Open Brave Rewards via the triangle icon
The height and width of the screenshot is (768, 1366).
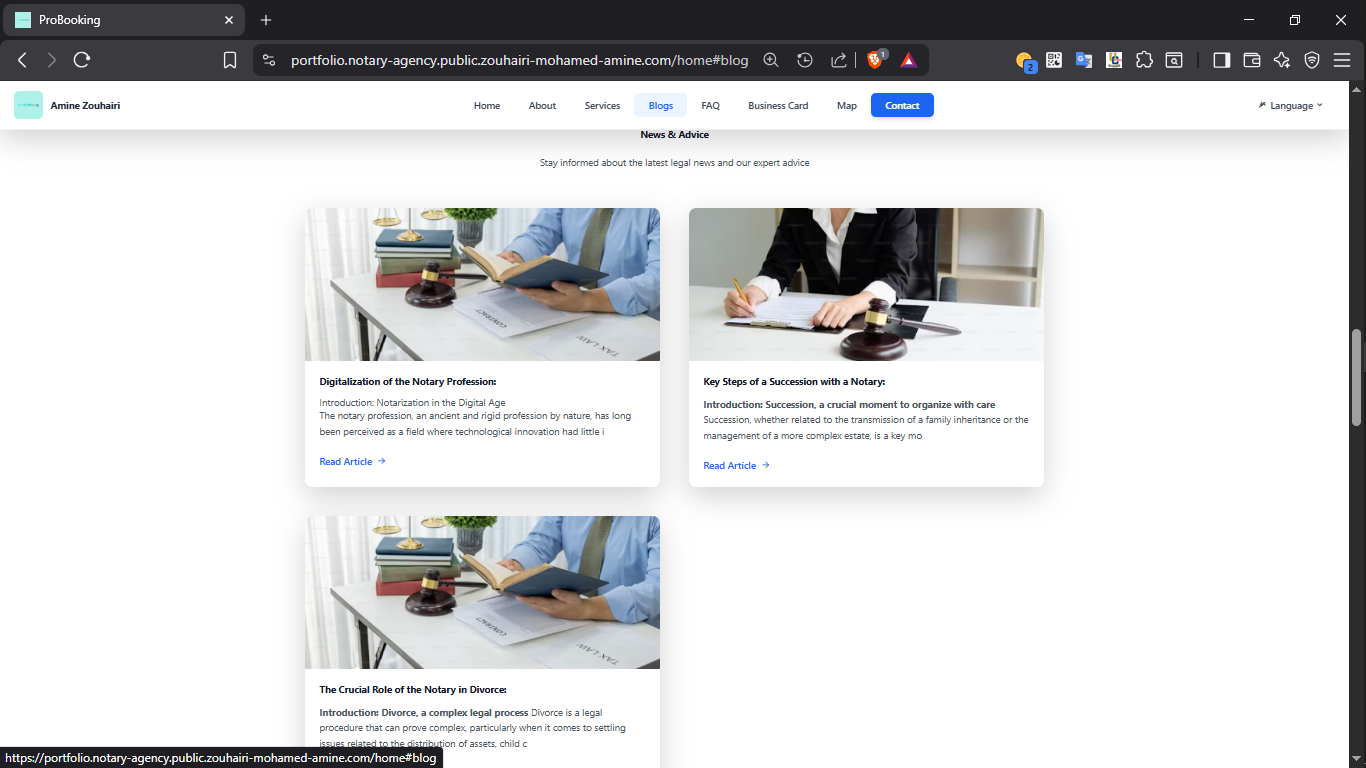(x=908, y=60)
